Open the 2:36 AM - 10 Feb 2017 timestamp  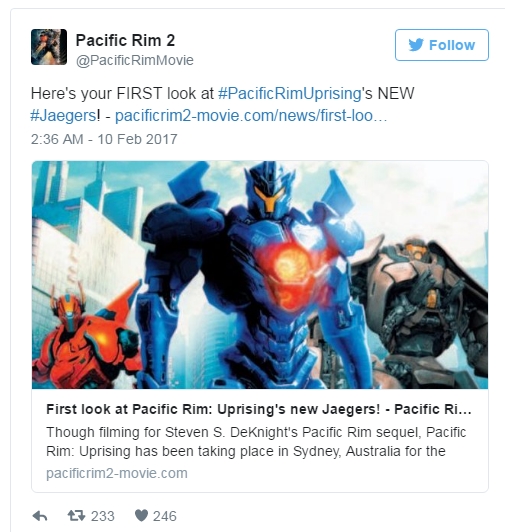(x=104, y=139)
